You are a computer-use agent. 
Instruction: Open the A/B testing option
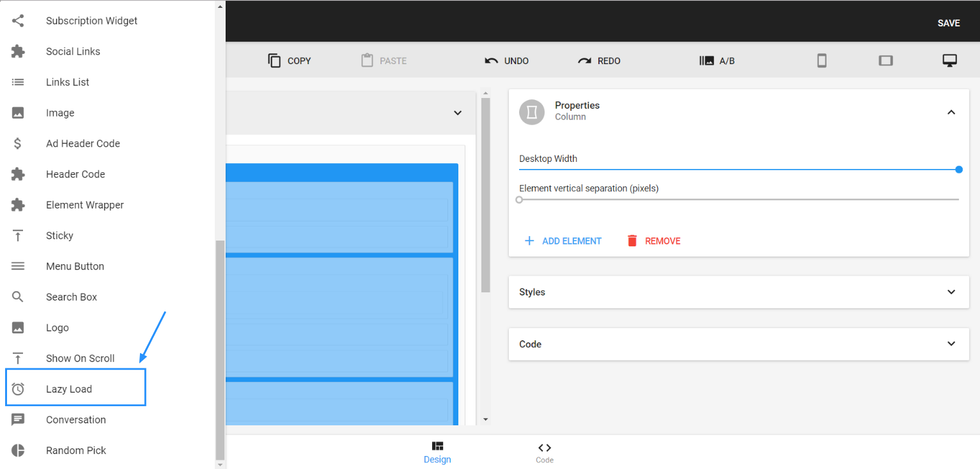point(717,61)
